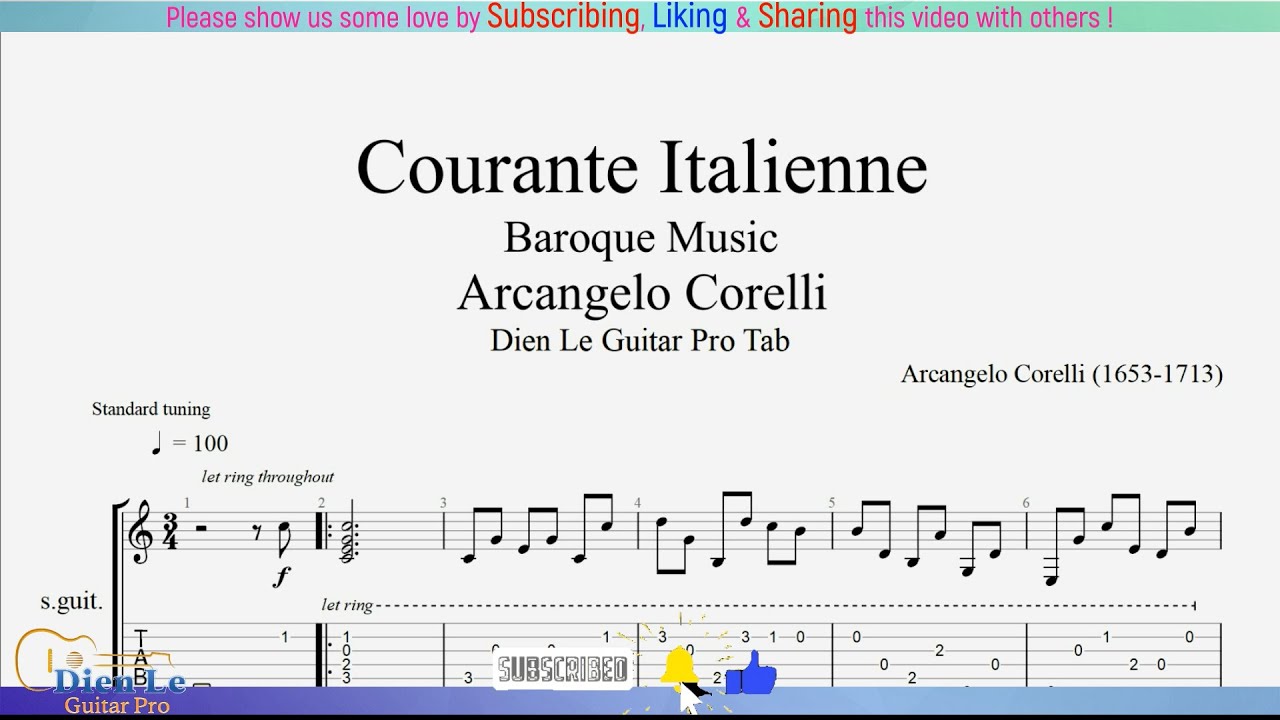The image size is (1280, 720).
Task: Click the Courante Italienne title
Action: pos(642,167)
